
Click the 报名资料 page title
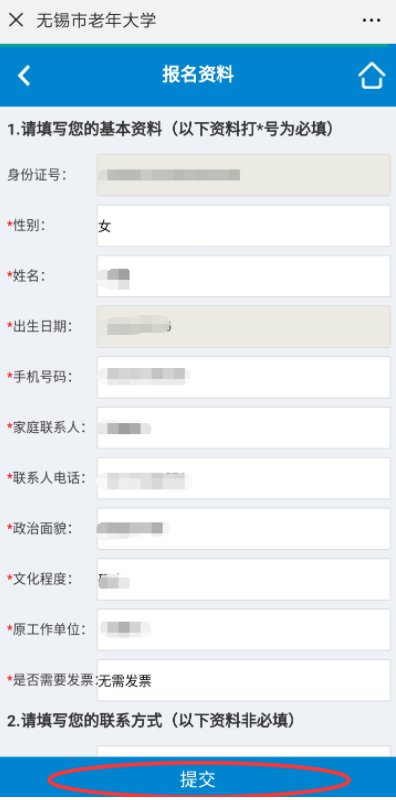198,74
